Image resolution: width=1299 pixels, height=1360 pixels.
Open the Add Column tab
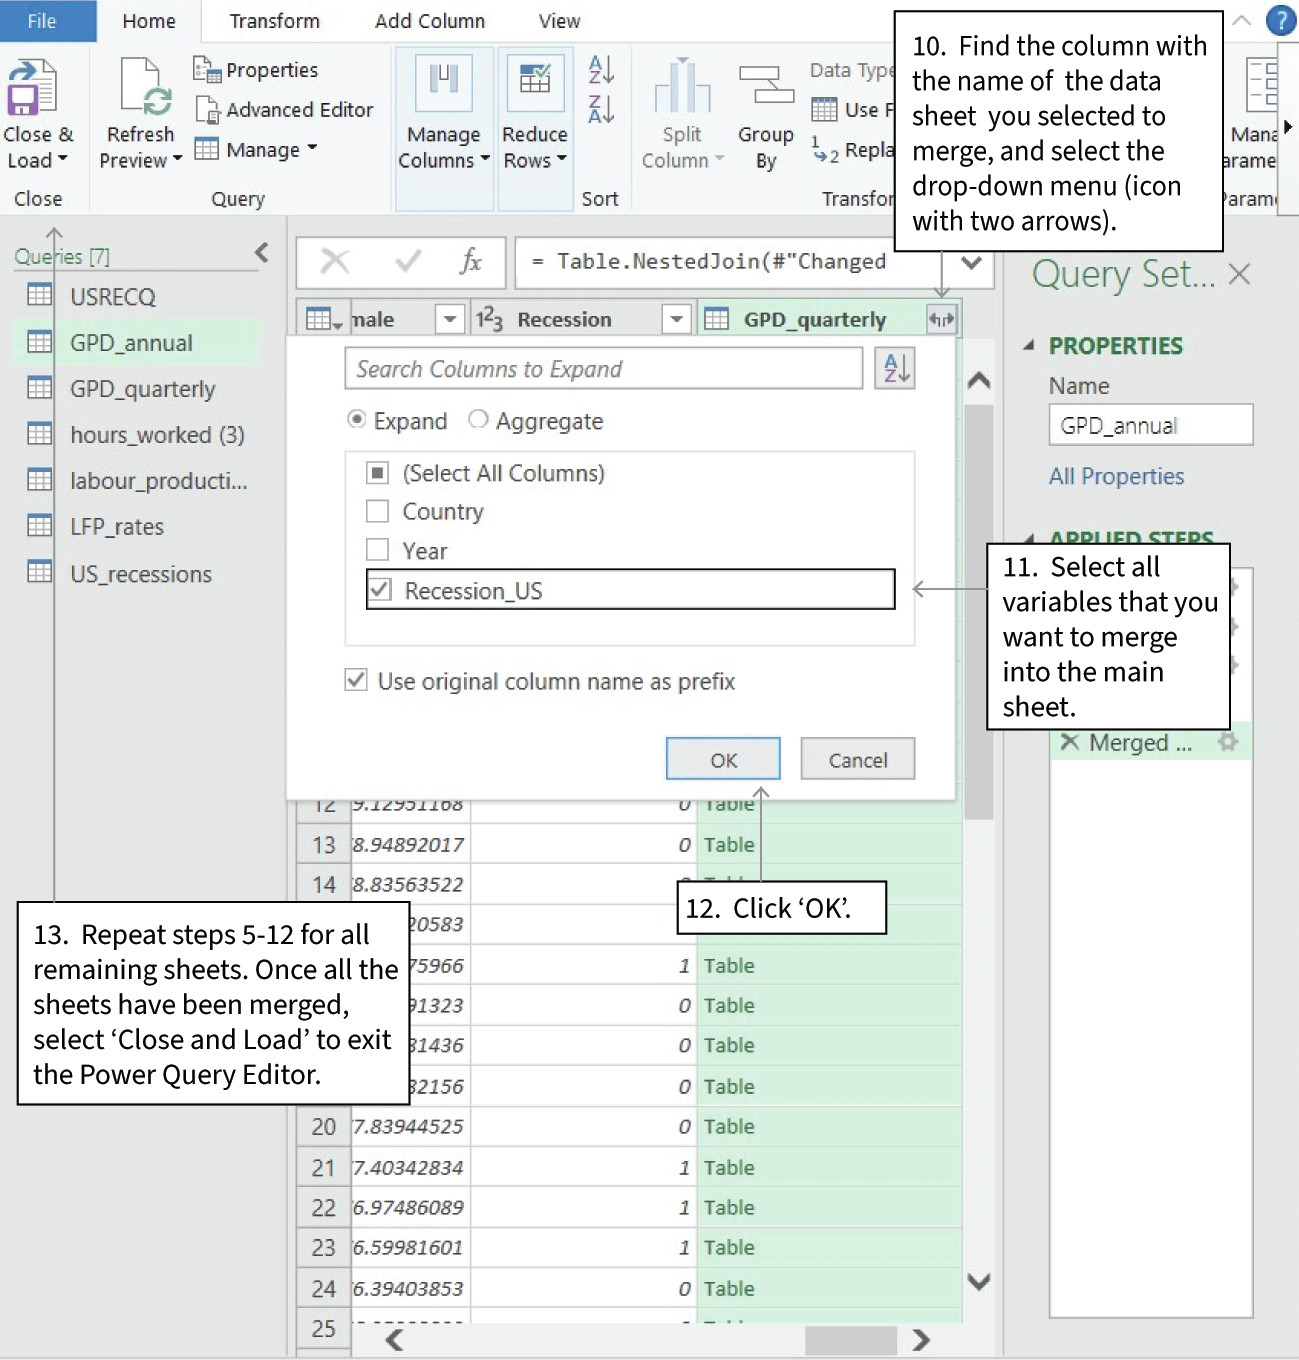pyautogui.click(x=429, y=20)
